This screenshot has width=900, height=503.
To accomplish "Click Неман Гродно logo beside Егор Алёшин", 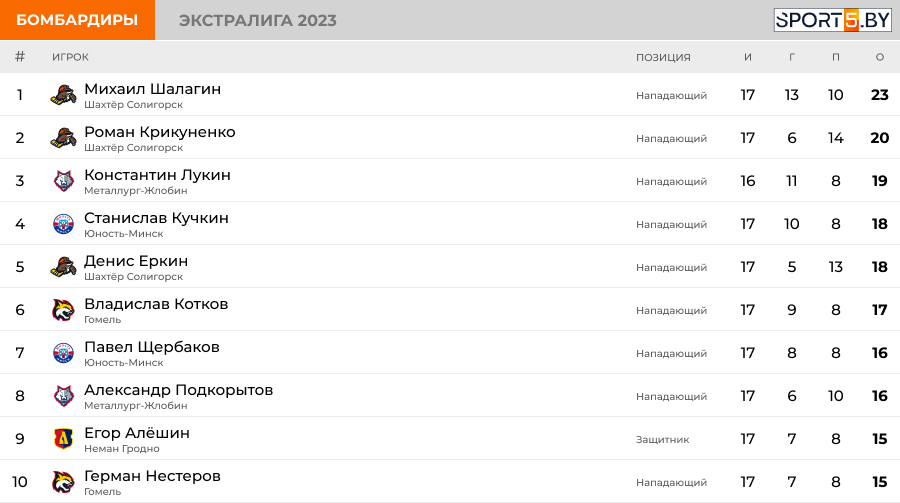I will click(x=63, y=440).
